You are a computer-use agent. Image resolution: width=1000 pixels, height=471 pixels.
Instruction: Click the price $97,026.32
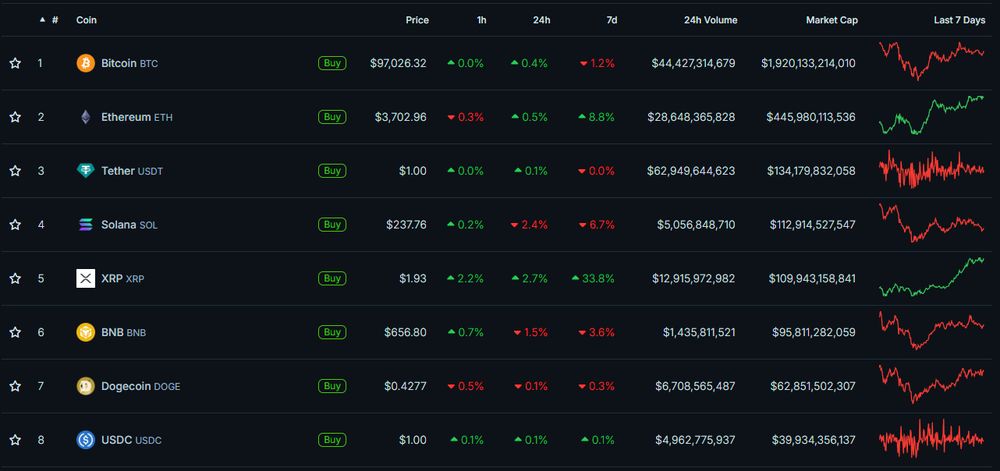pos(398,64)
